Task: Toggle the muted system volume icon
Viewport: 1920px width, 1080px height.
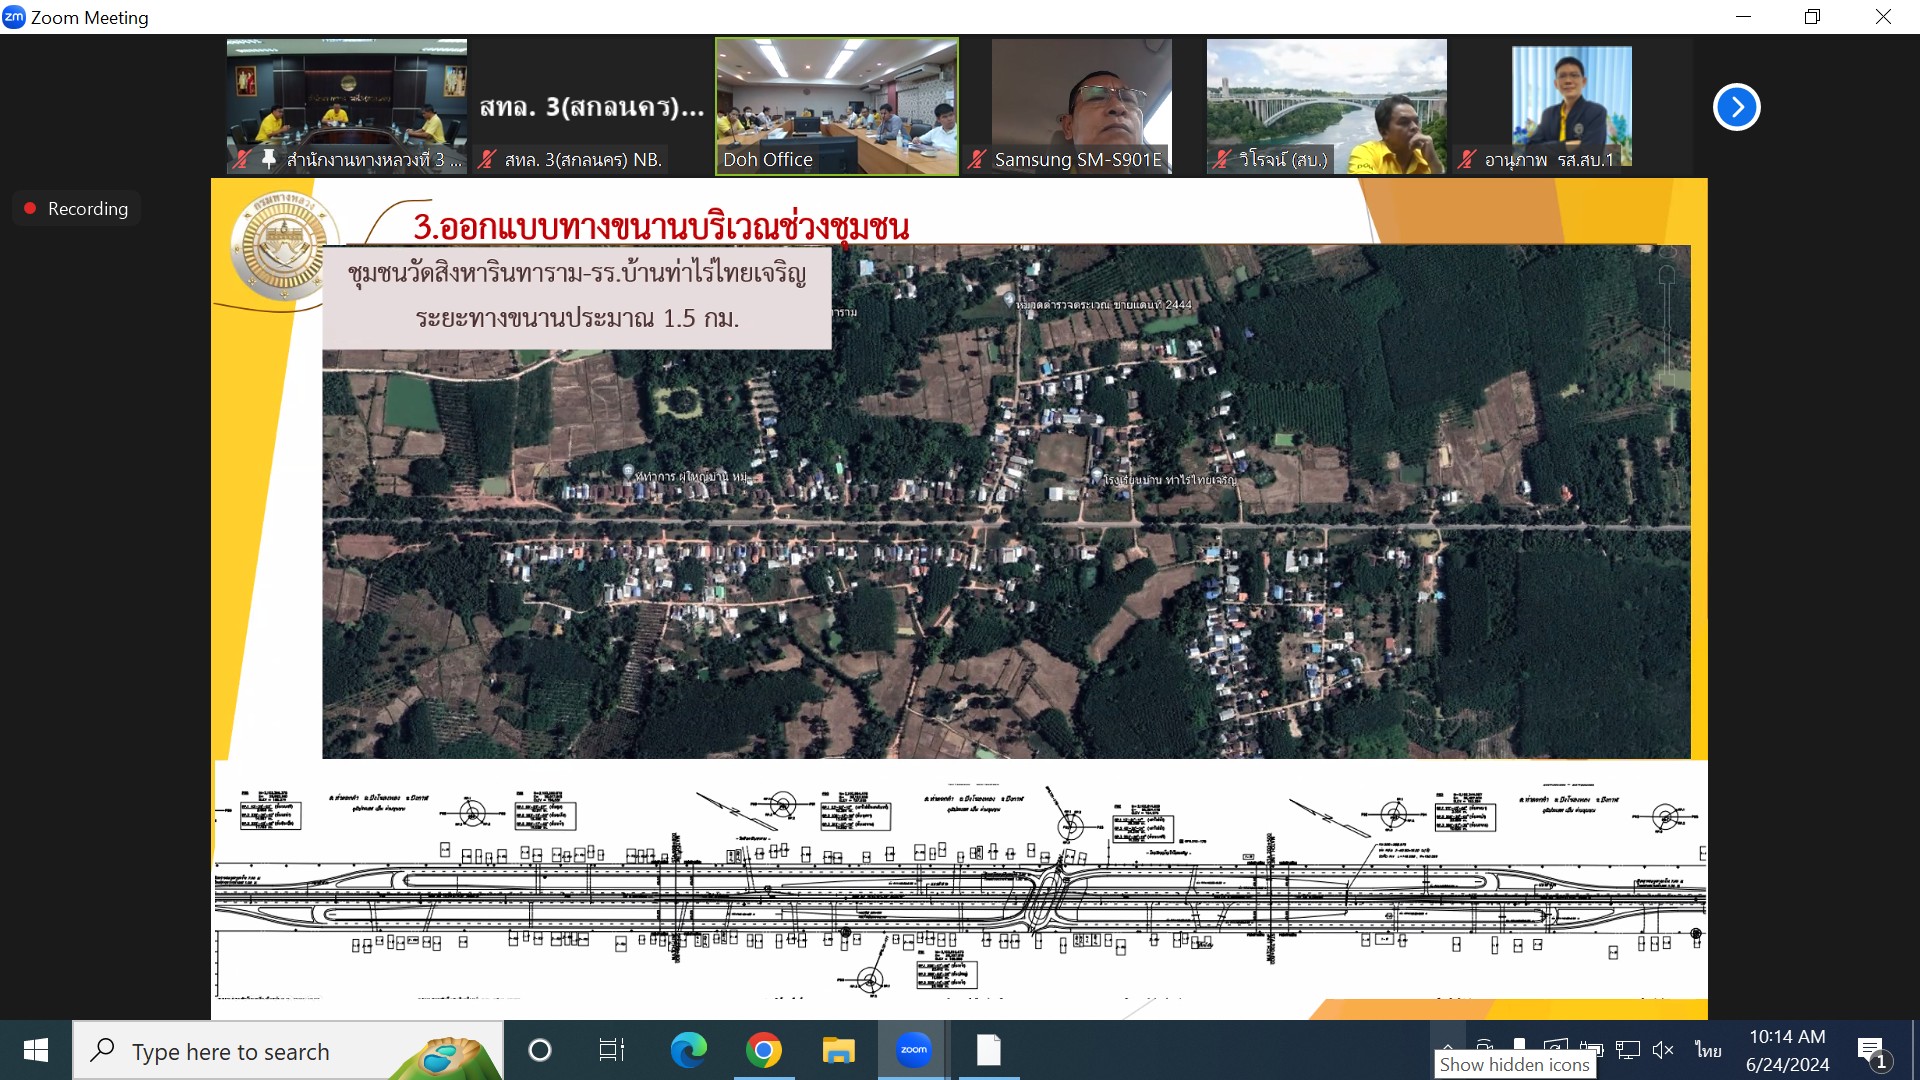Action: (x=1663, y=1050)
